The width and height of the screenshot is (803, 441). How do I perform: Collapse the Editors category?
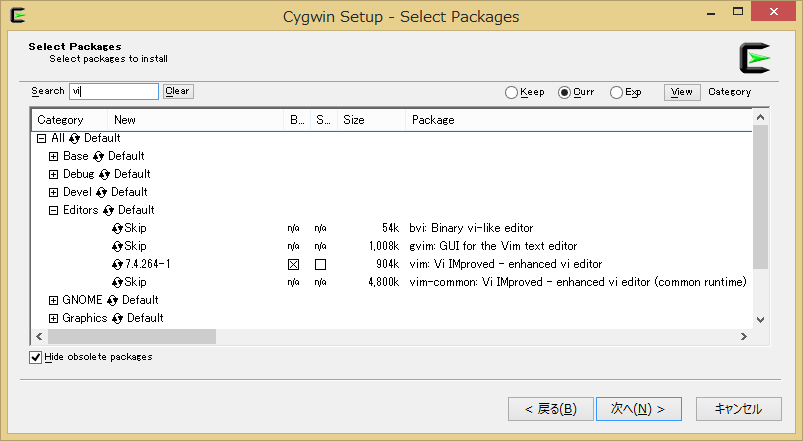click(53, 210)
